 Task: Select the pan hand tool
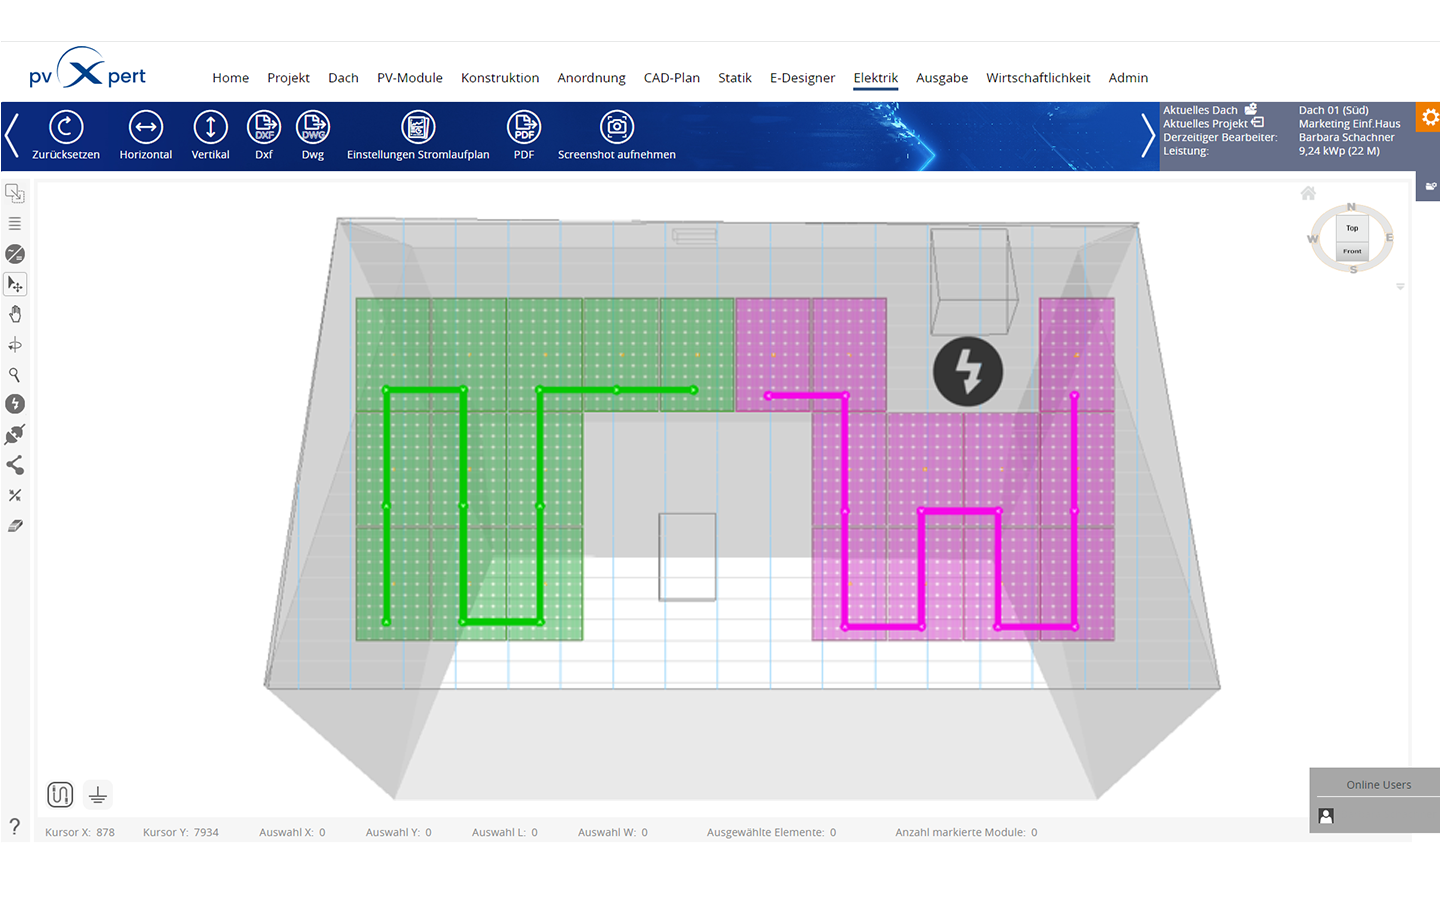(x=15, y=314)
